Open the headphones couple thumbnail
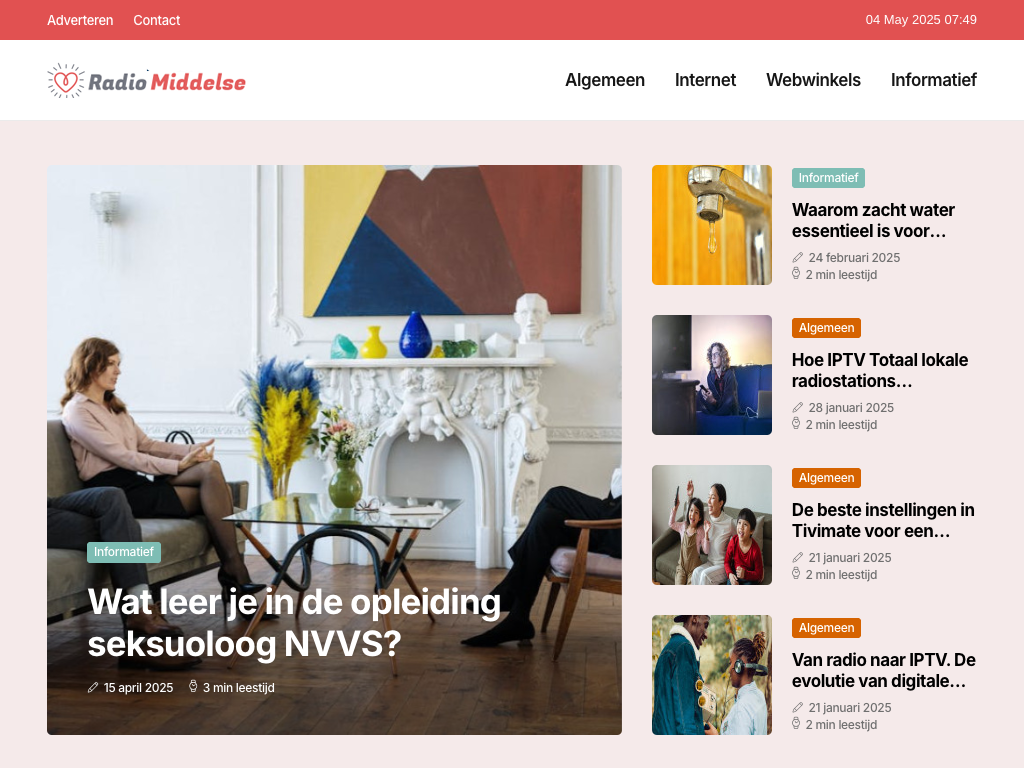This screenshot has width=1024, height=768. 712,675
